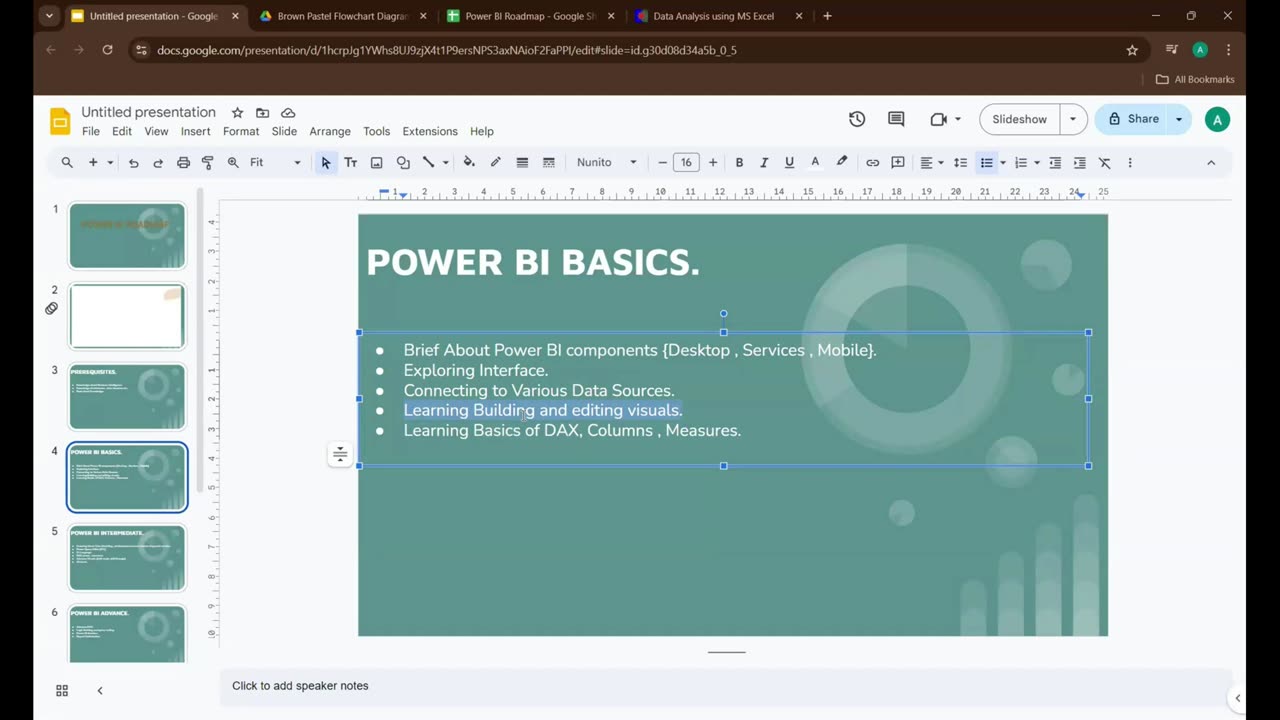Image resolution: width=1280 pixels, height=720 pixels.
Task: Open the Format menu
Action: [241, 131]
